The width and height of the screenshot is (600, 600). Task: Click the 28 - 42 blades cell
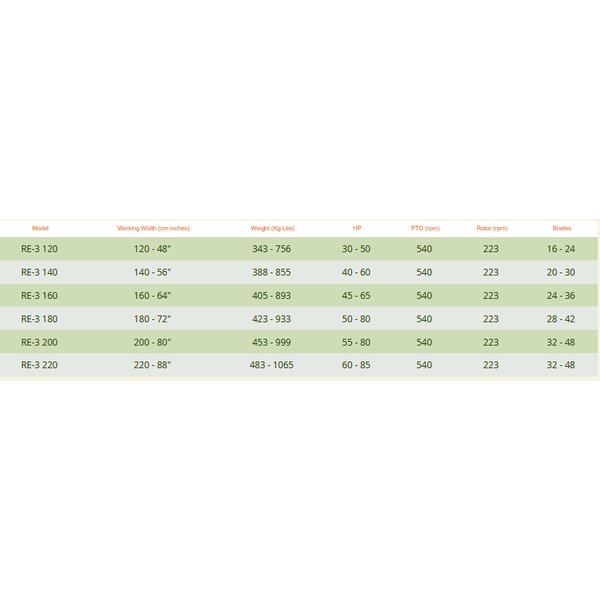coord(561,319)
